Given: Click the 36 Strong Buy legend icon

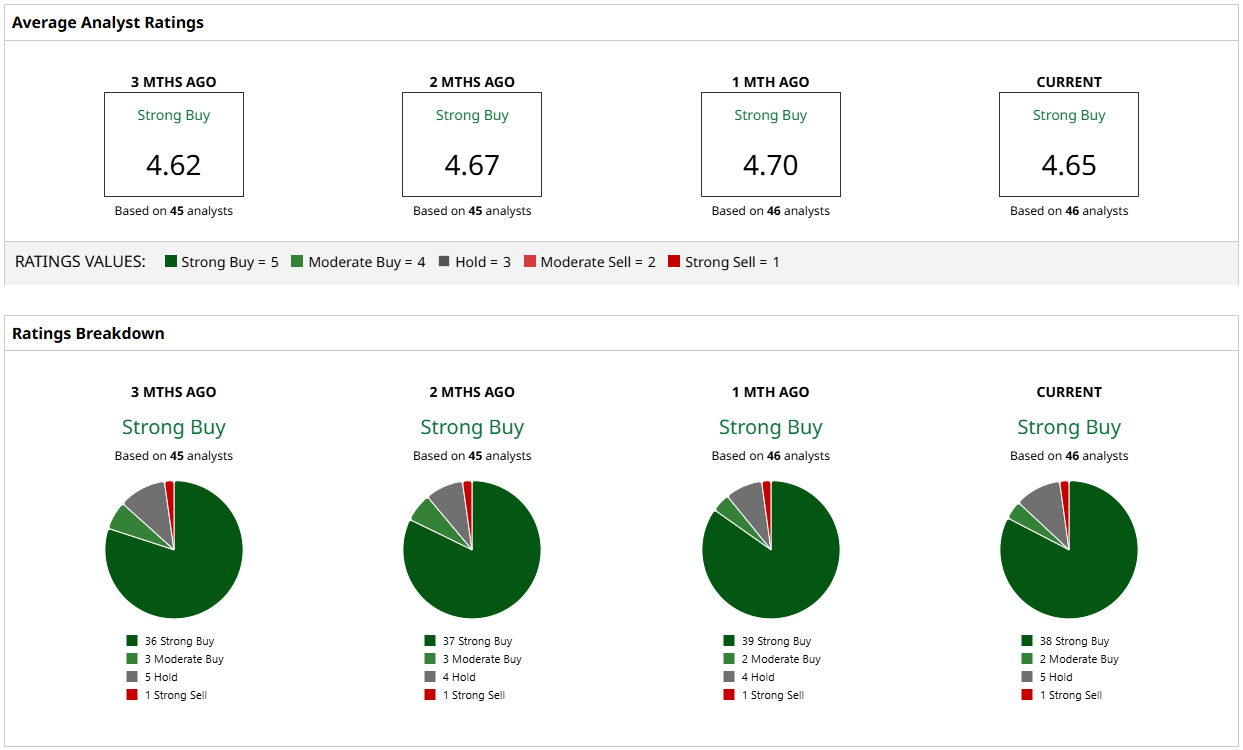Looking at the screenshot, I should click(132, 641).
